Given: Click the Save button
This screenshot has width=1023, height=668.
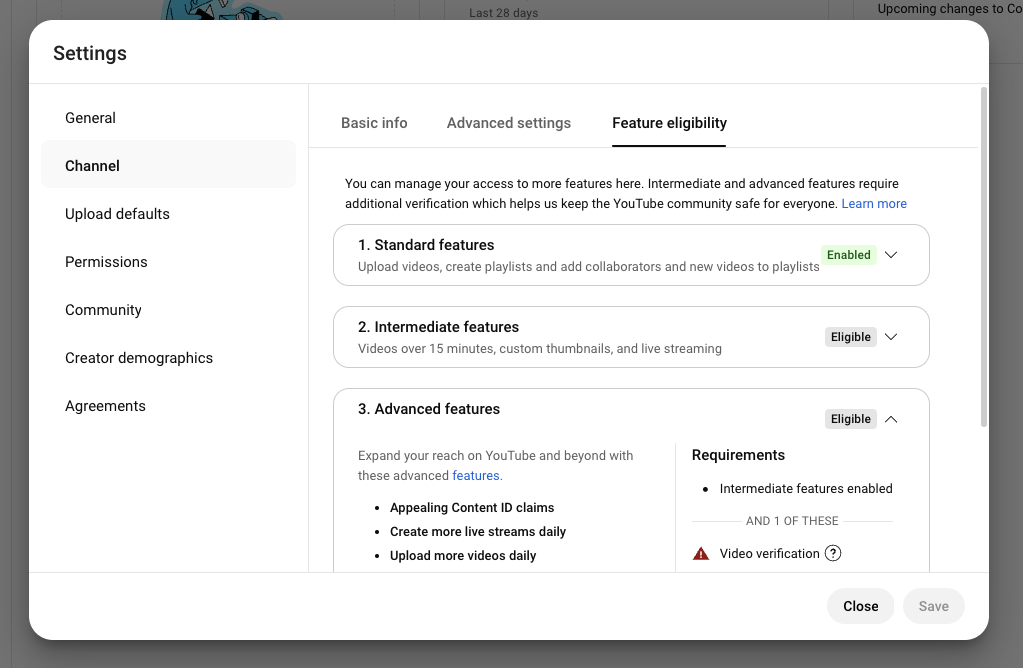Looking at the screenshot, I should point(933,606).
